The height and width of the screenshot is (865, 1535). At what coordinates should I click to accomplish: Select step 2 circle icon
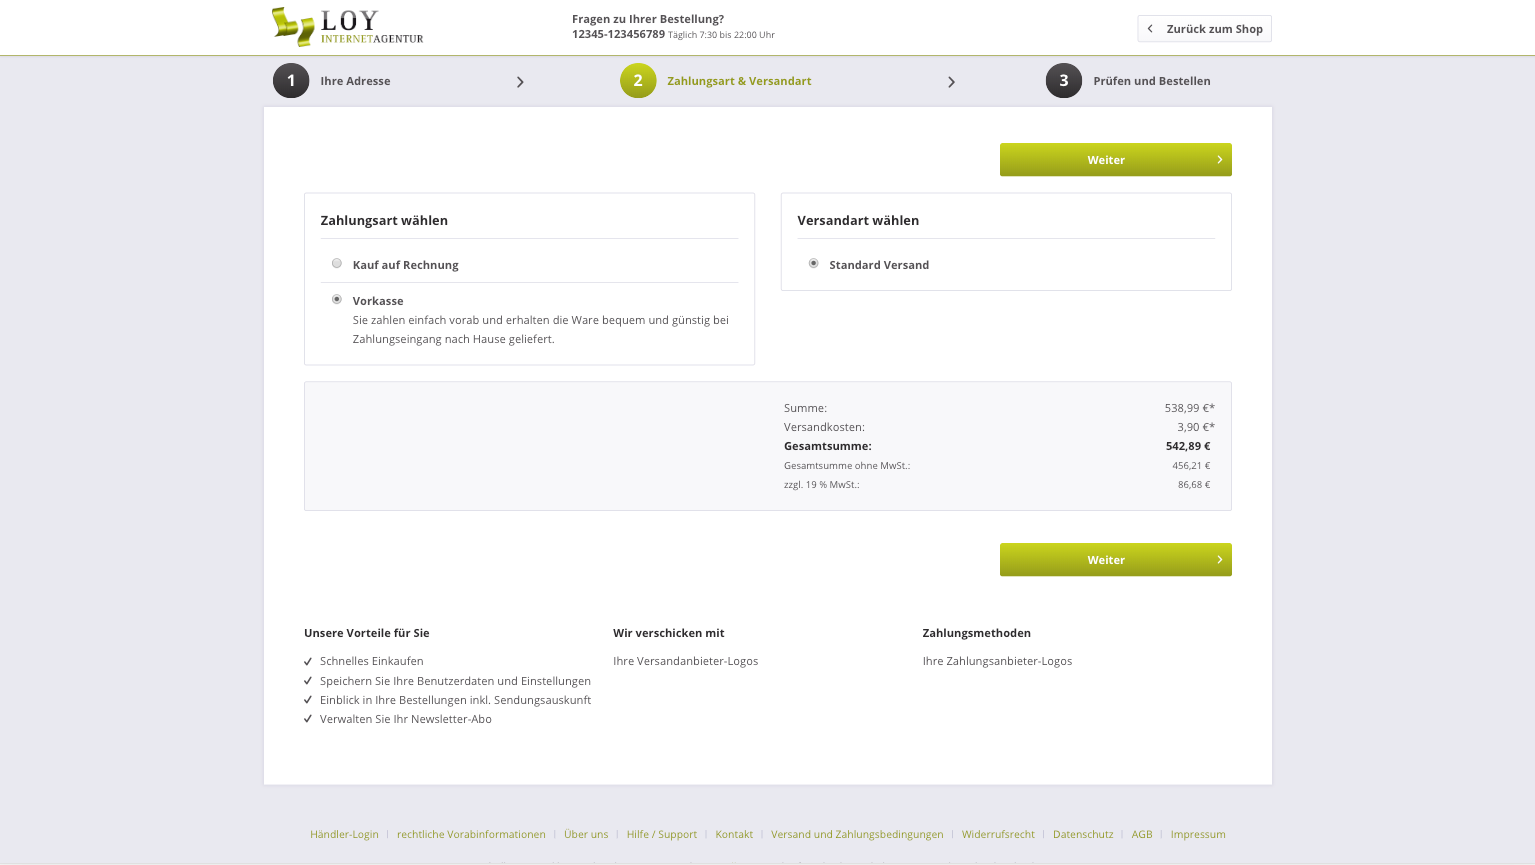click(638, 81)
